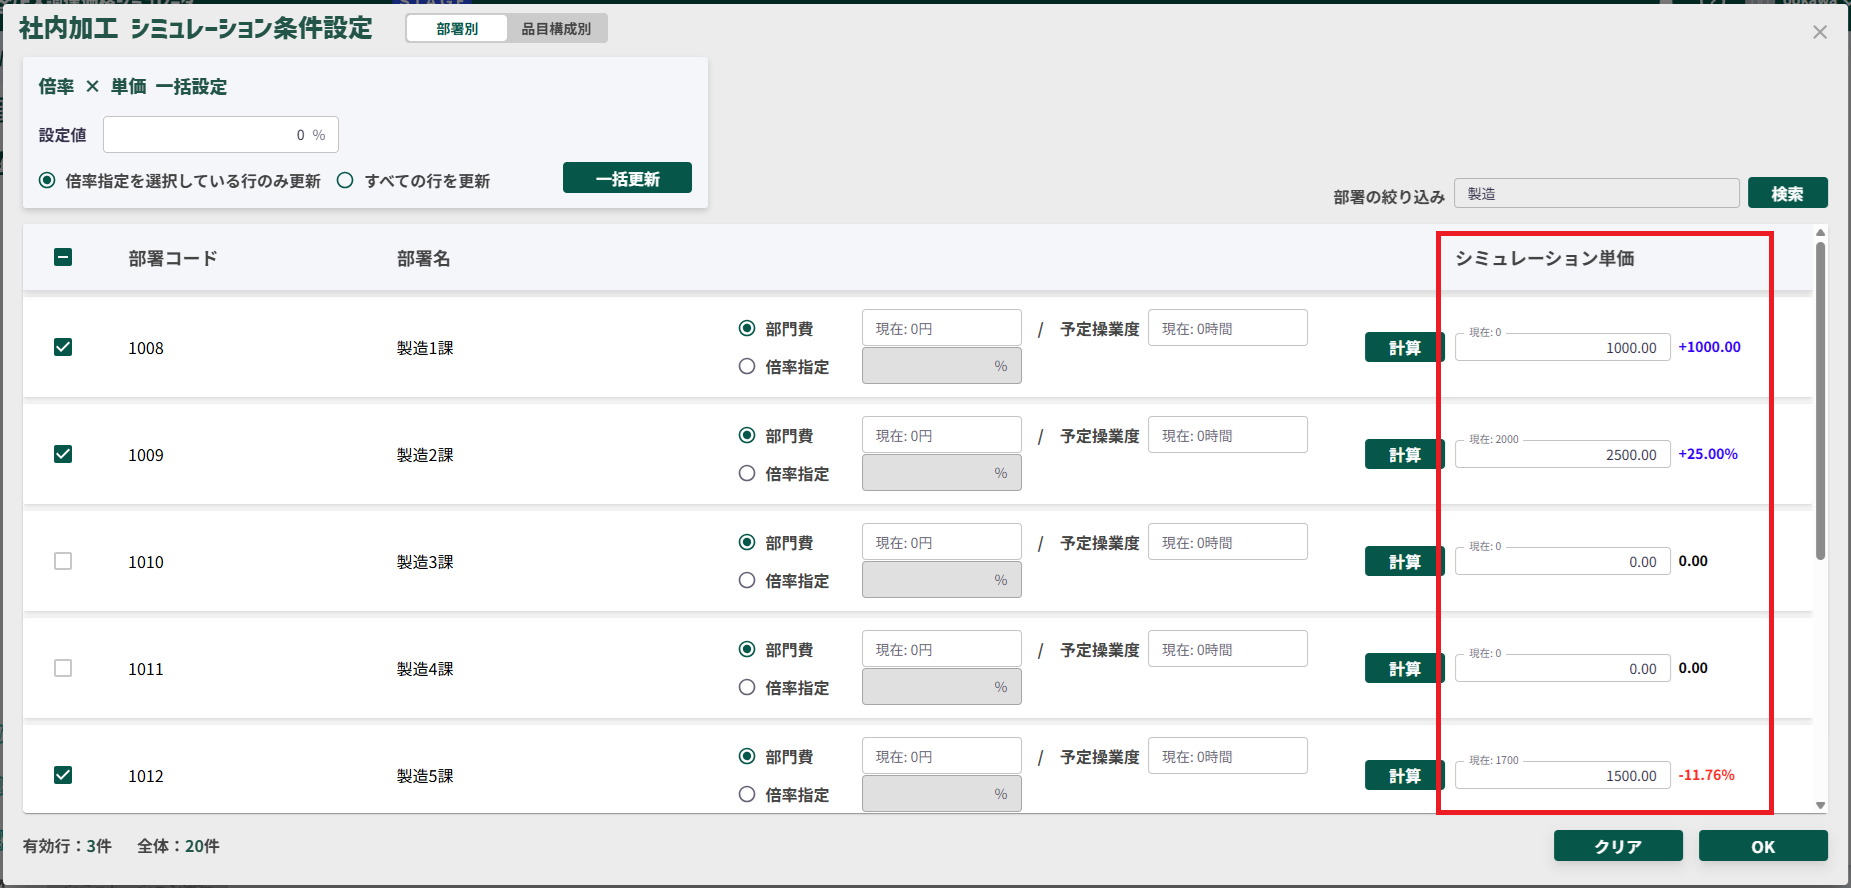Select すべての行を更新 radio option
Image resolution: width=1851 pixels, height=888 pixels.
(346, 181)
